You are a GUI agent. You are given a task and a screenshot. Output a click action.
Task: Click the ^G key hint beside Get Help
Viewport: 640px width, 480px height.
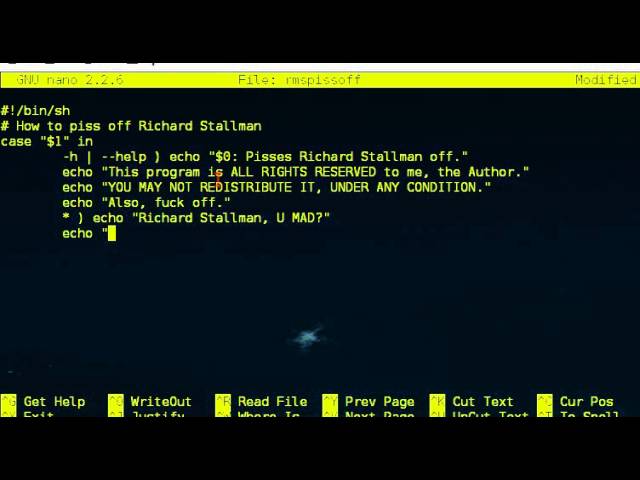point(9,402)
